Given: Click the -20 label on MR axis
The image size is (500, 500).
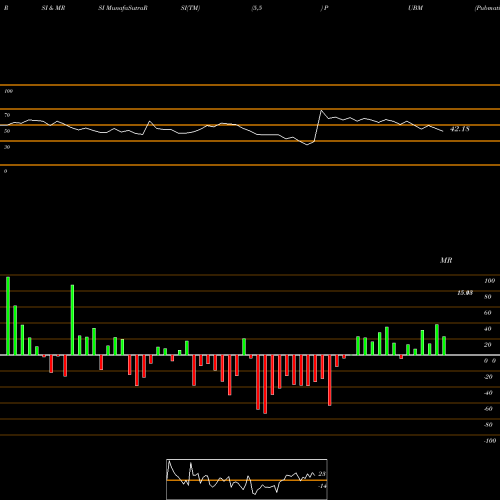Looking at the screenshot, I should 488,377.
